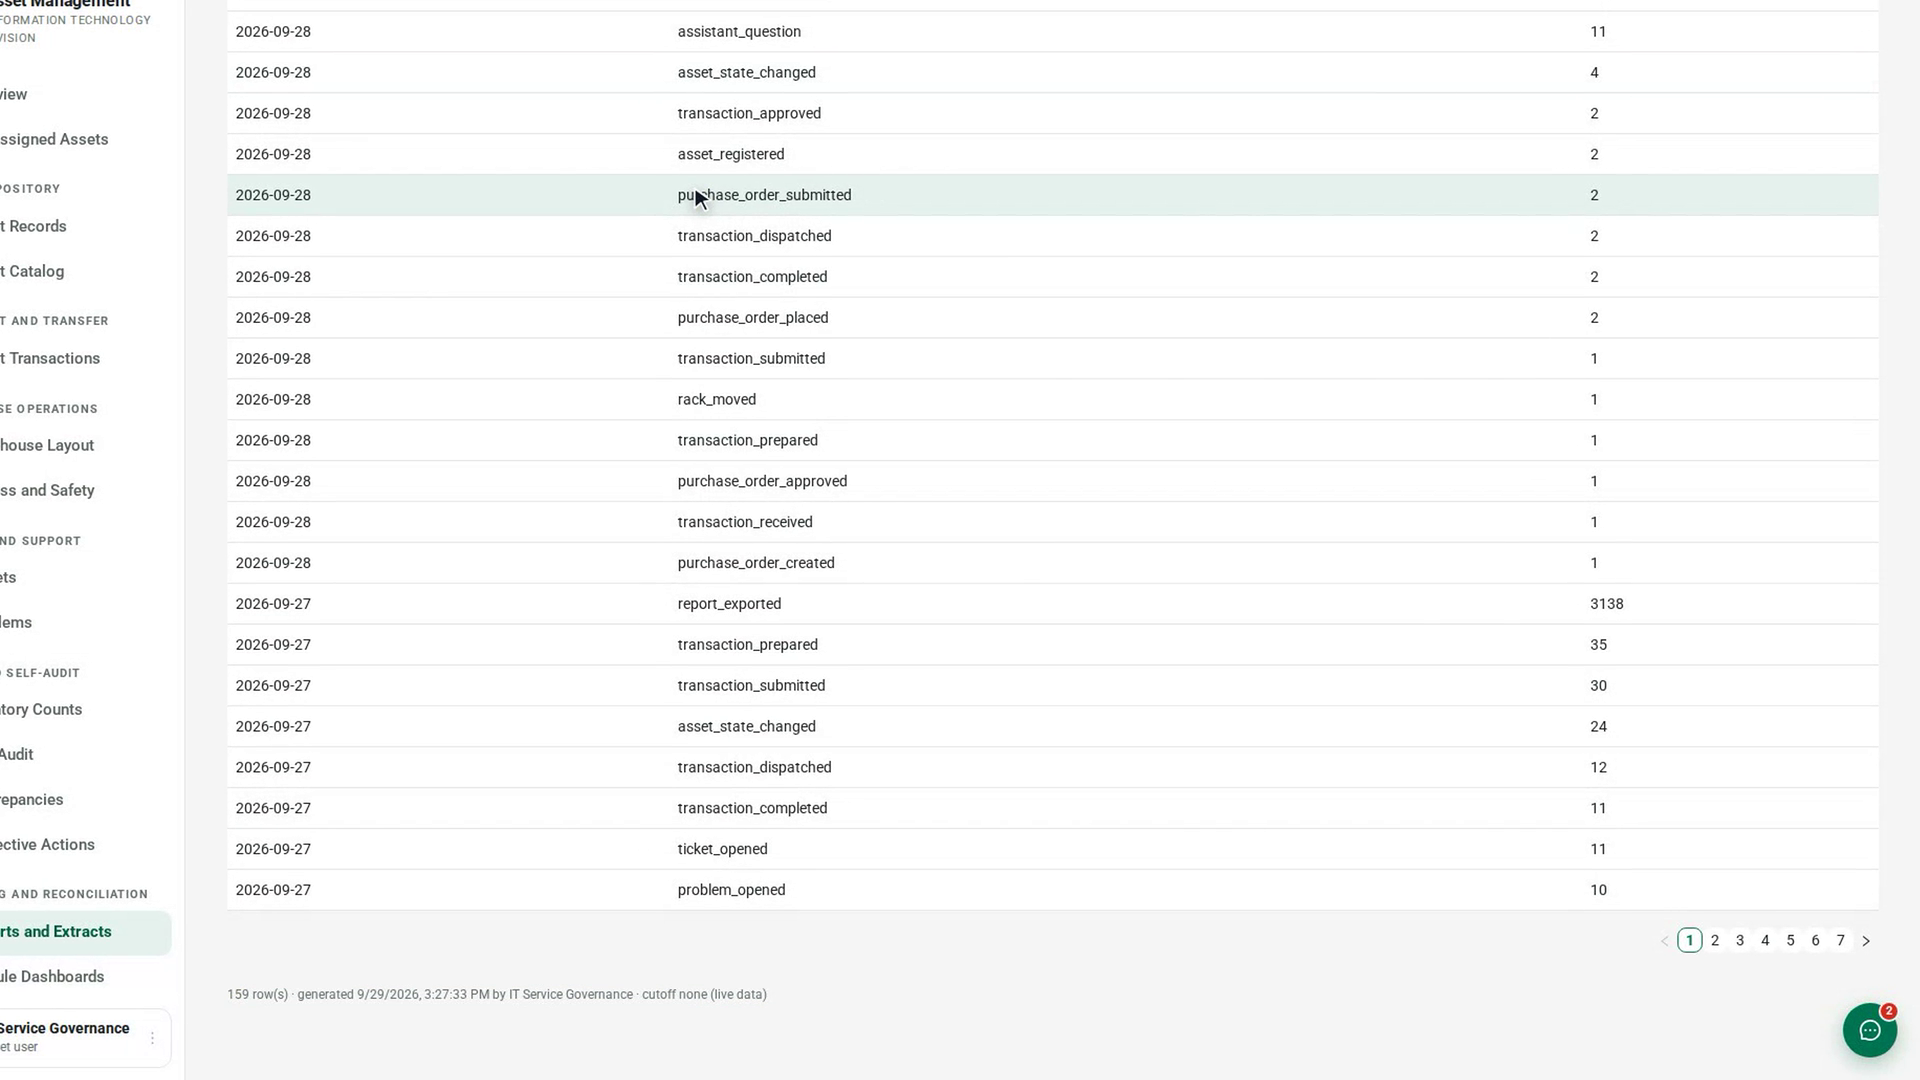Click the asset_registered event cell
This screenshot has height=1080, width=1920.
731,155
